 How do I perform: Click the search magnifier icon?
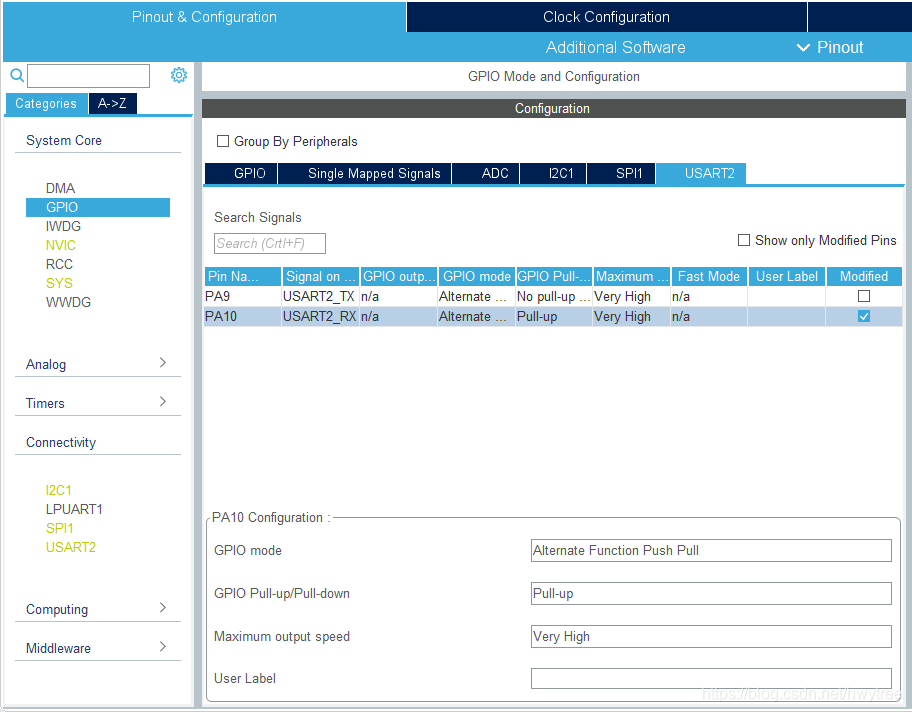pyautogui.click(x=17, y=75)
